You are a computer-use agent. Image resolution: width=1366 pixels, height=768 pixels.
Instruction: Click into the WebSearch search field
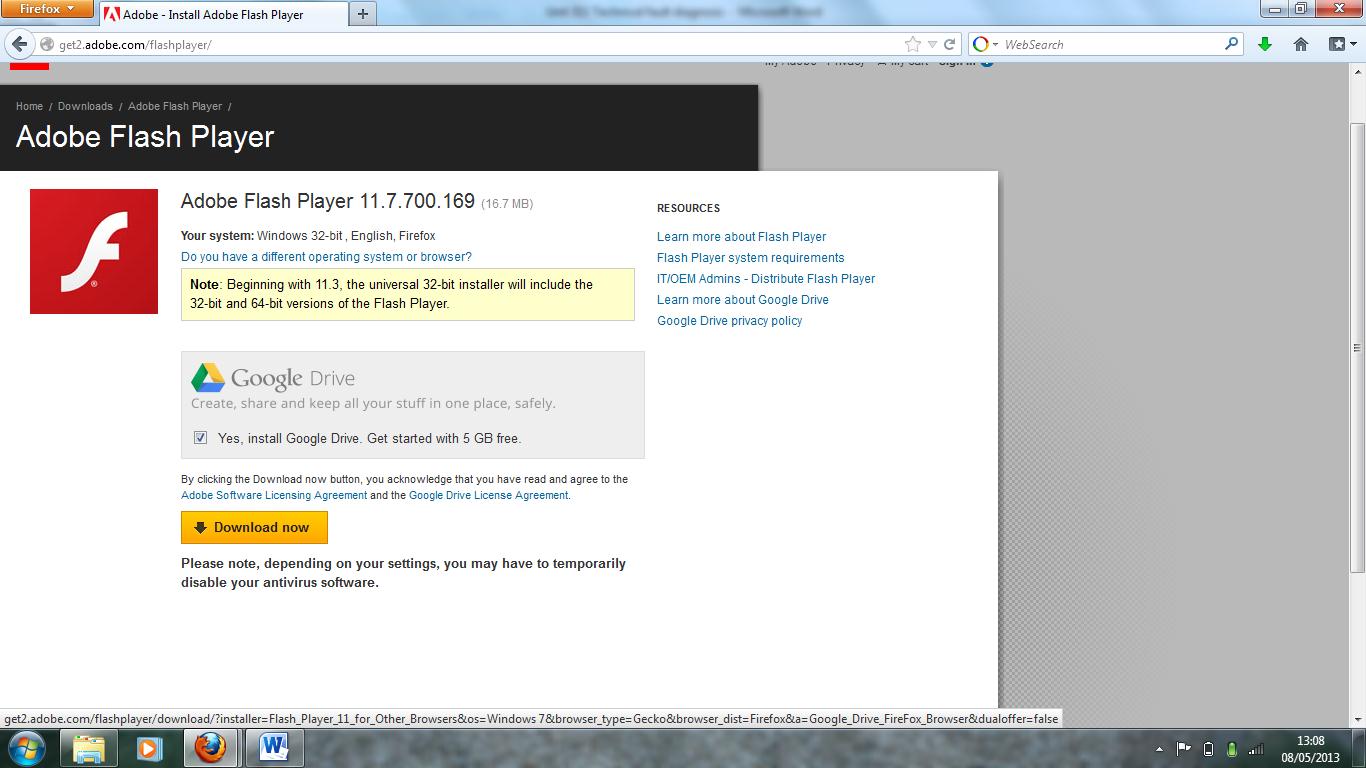(1110, 44)
